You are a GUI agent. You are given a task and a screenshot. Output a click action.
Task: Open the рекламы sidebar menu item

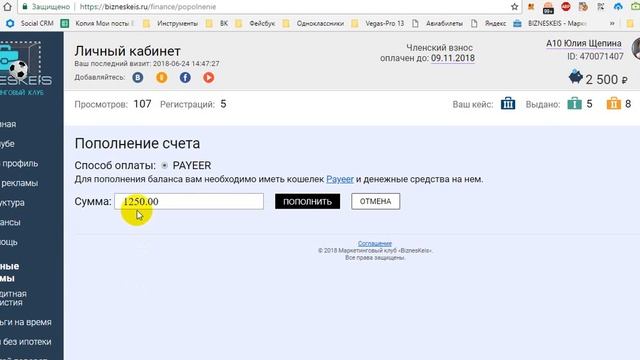(19, 183)
